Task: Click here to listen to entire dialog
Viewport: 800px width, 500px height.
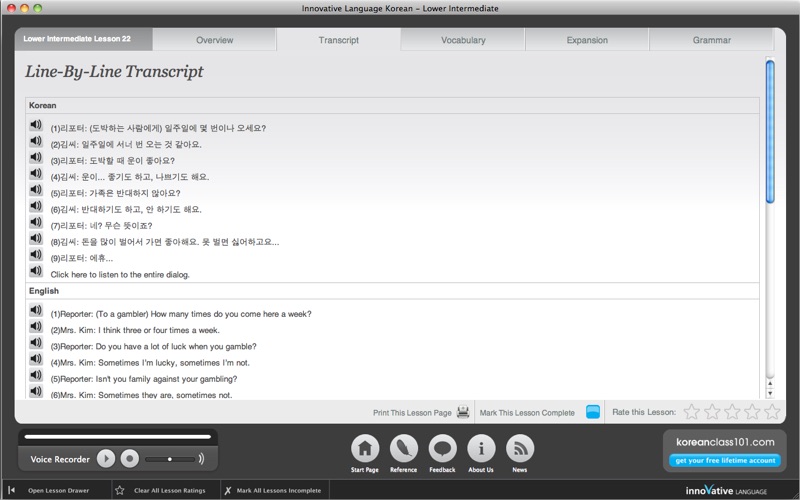Action: pos(120,274)
